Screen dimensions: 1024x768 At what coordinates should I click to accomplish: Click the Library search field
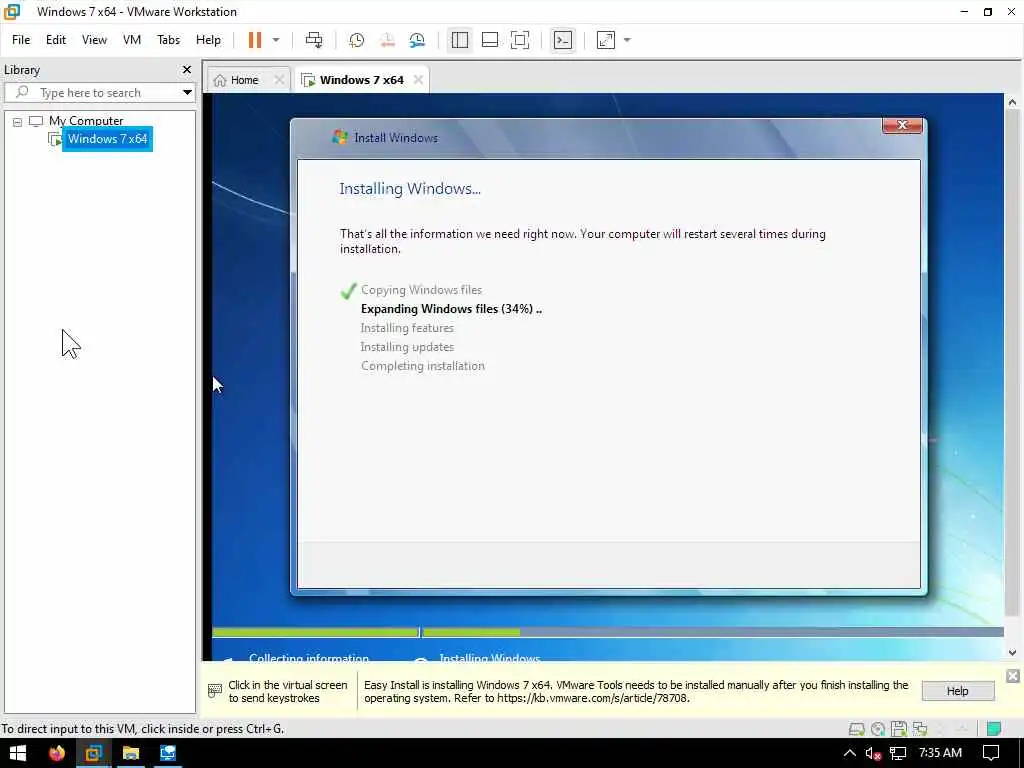(98, 93)
